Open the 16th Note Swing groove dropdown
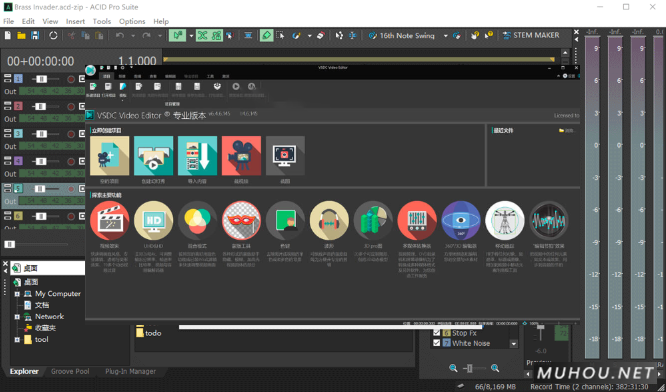Image resolution: width=666 pixels, height=392 pixels. pyautogui.click(x=446, y=36)
